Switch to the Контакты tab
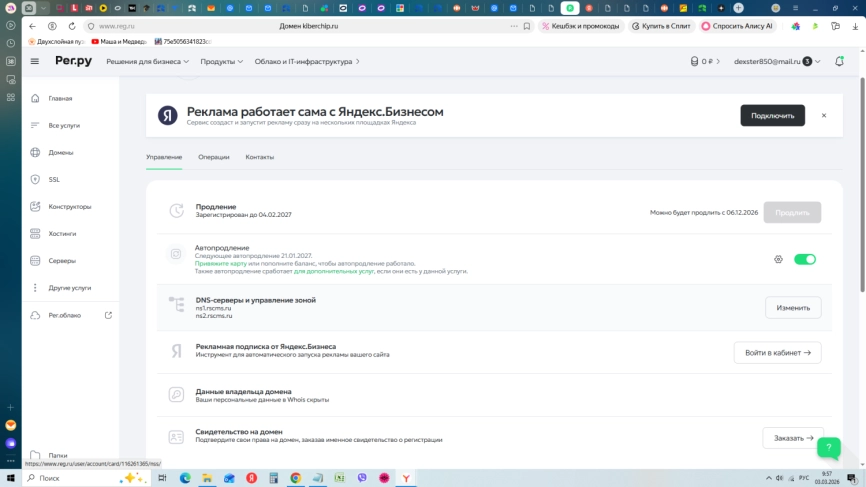 coord(260,157)
